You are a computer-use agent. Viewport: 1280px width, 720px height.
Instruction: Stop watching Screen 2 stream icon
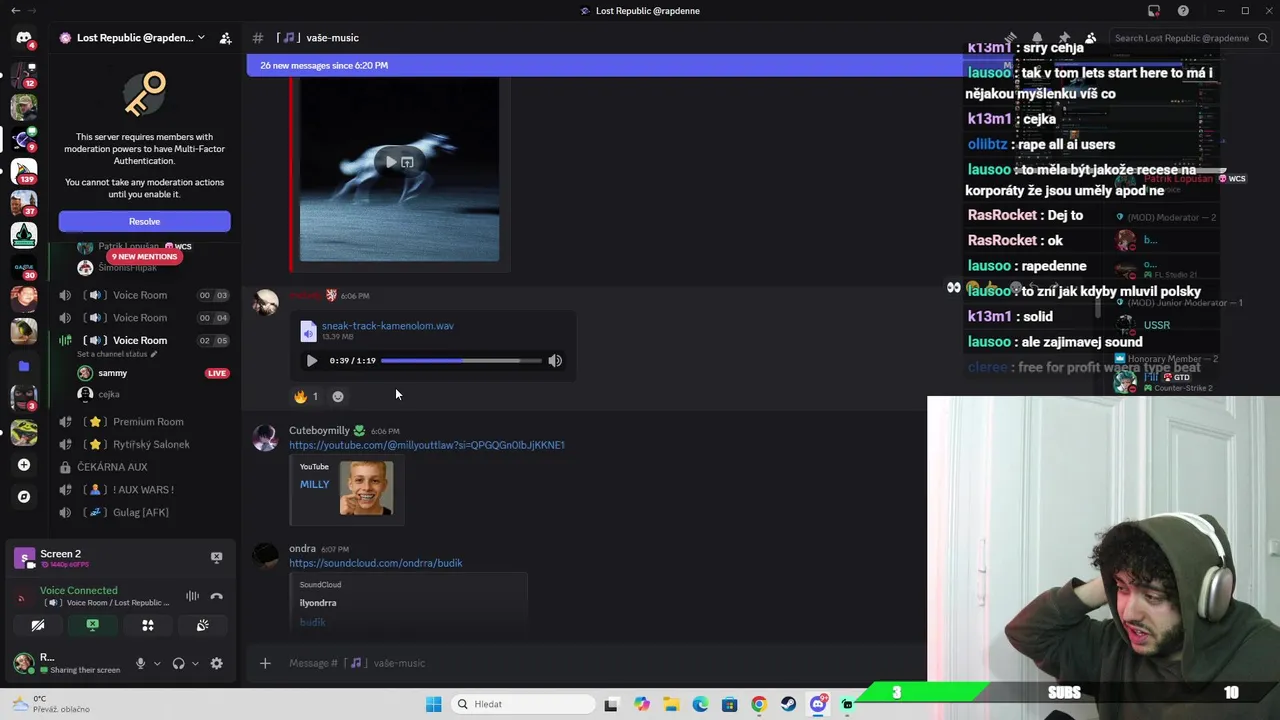tap(216, 557)
